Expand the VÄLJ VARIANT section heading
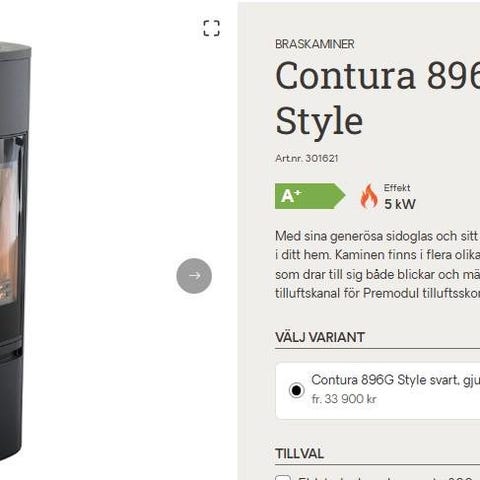480x480 pixels. pos(320,337)
